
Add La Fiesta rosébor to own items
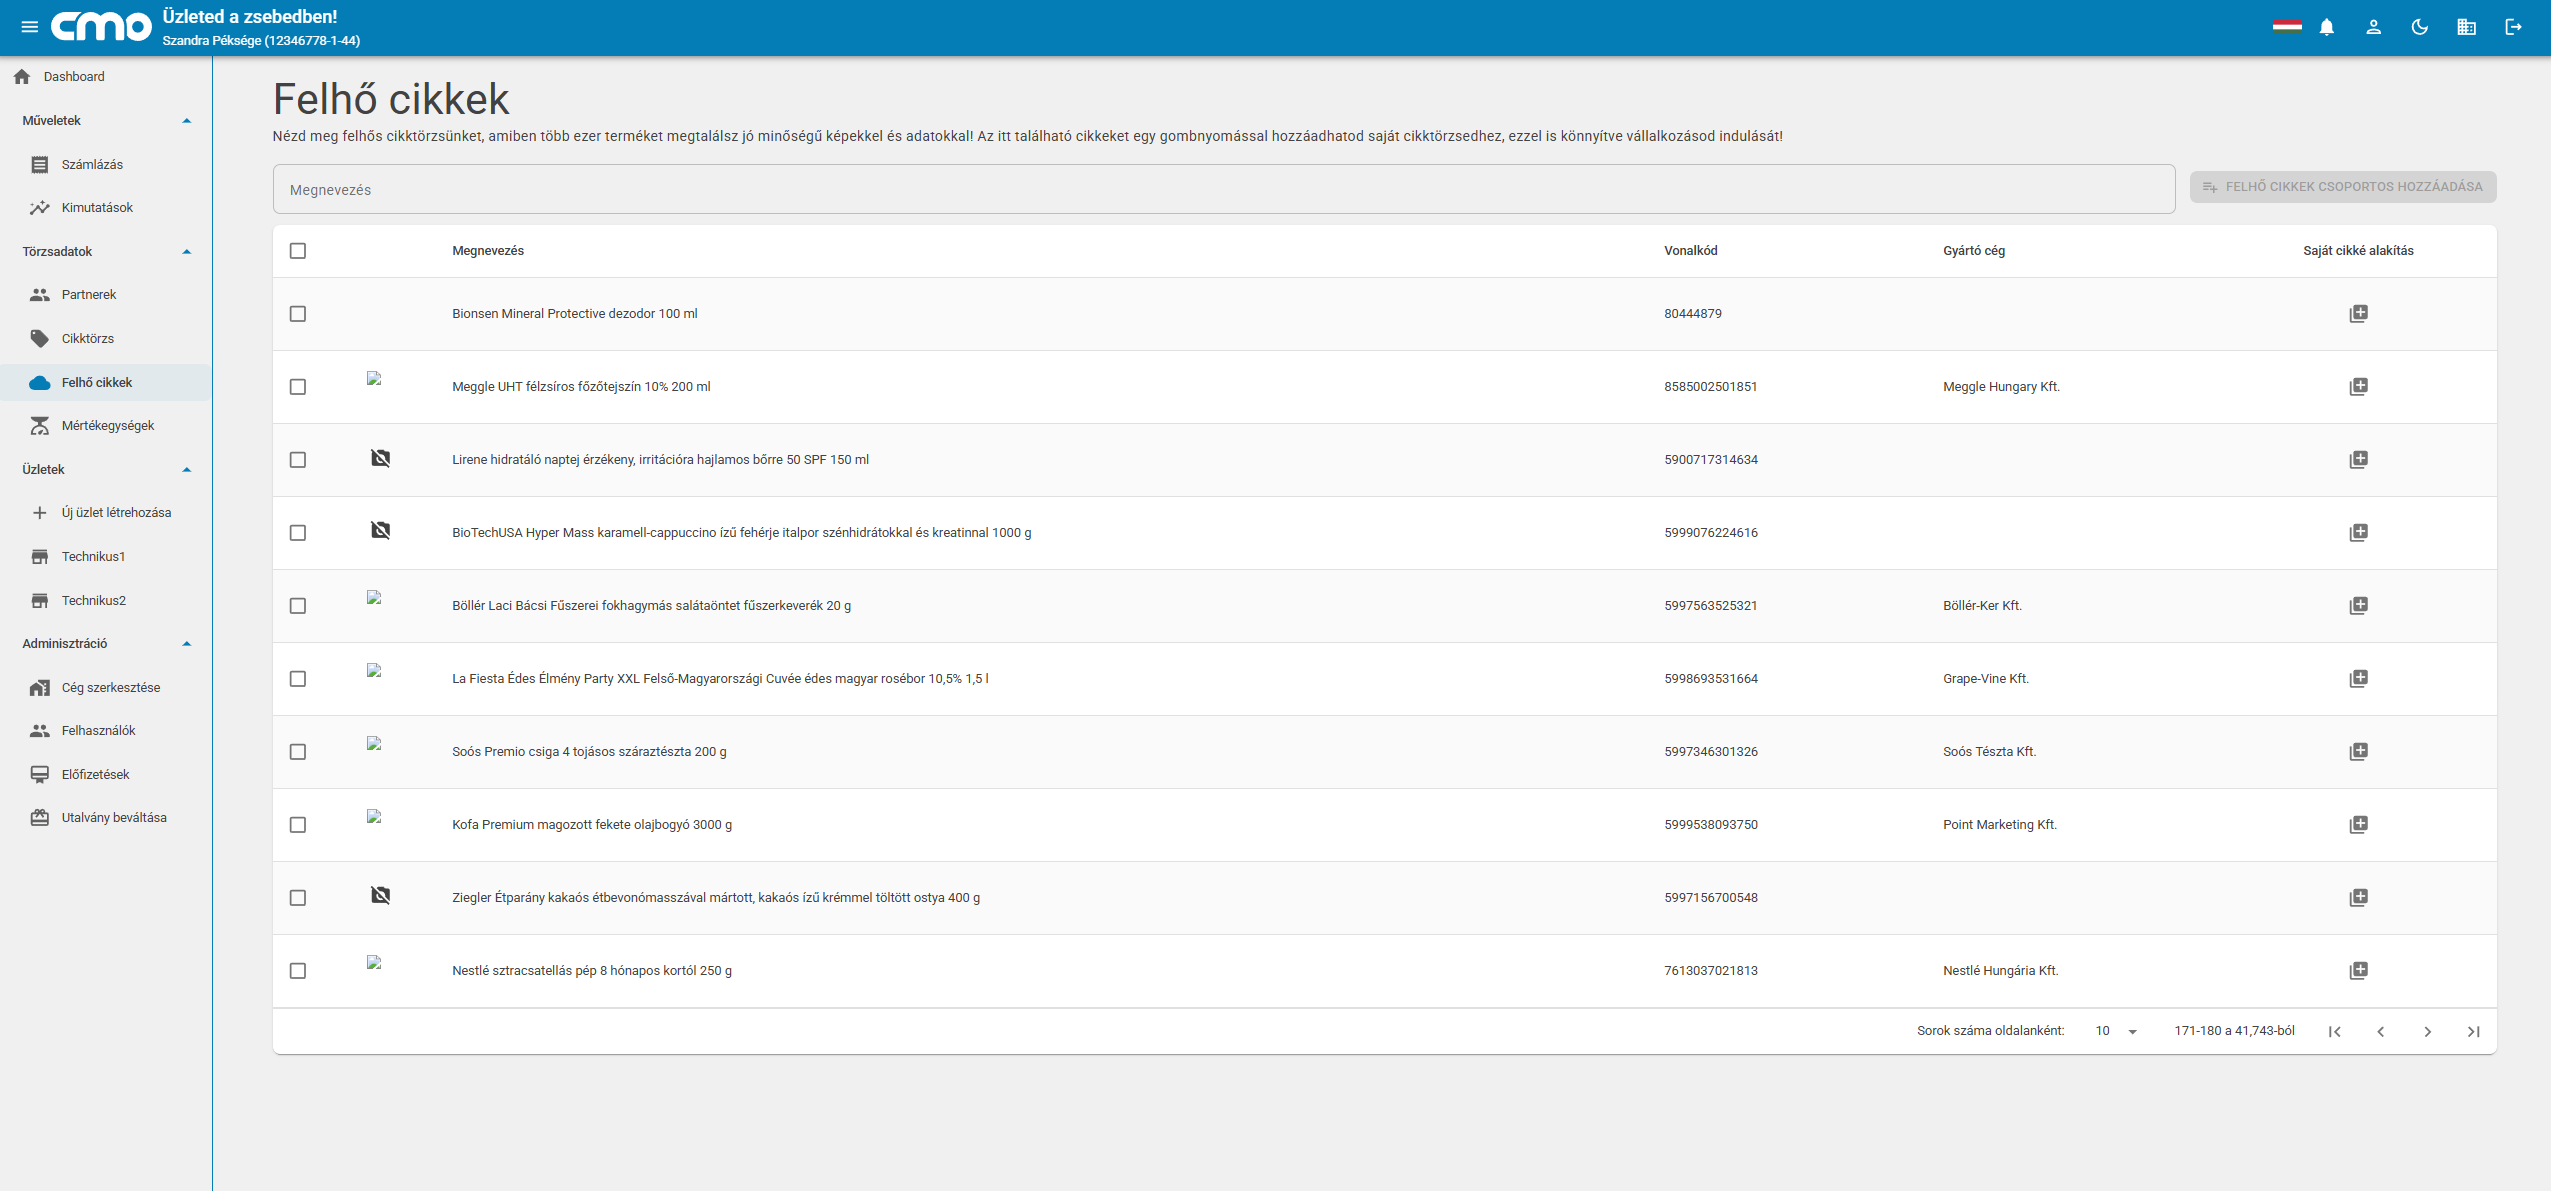point(2358,679)
